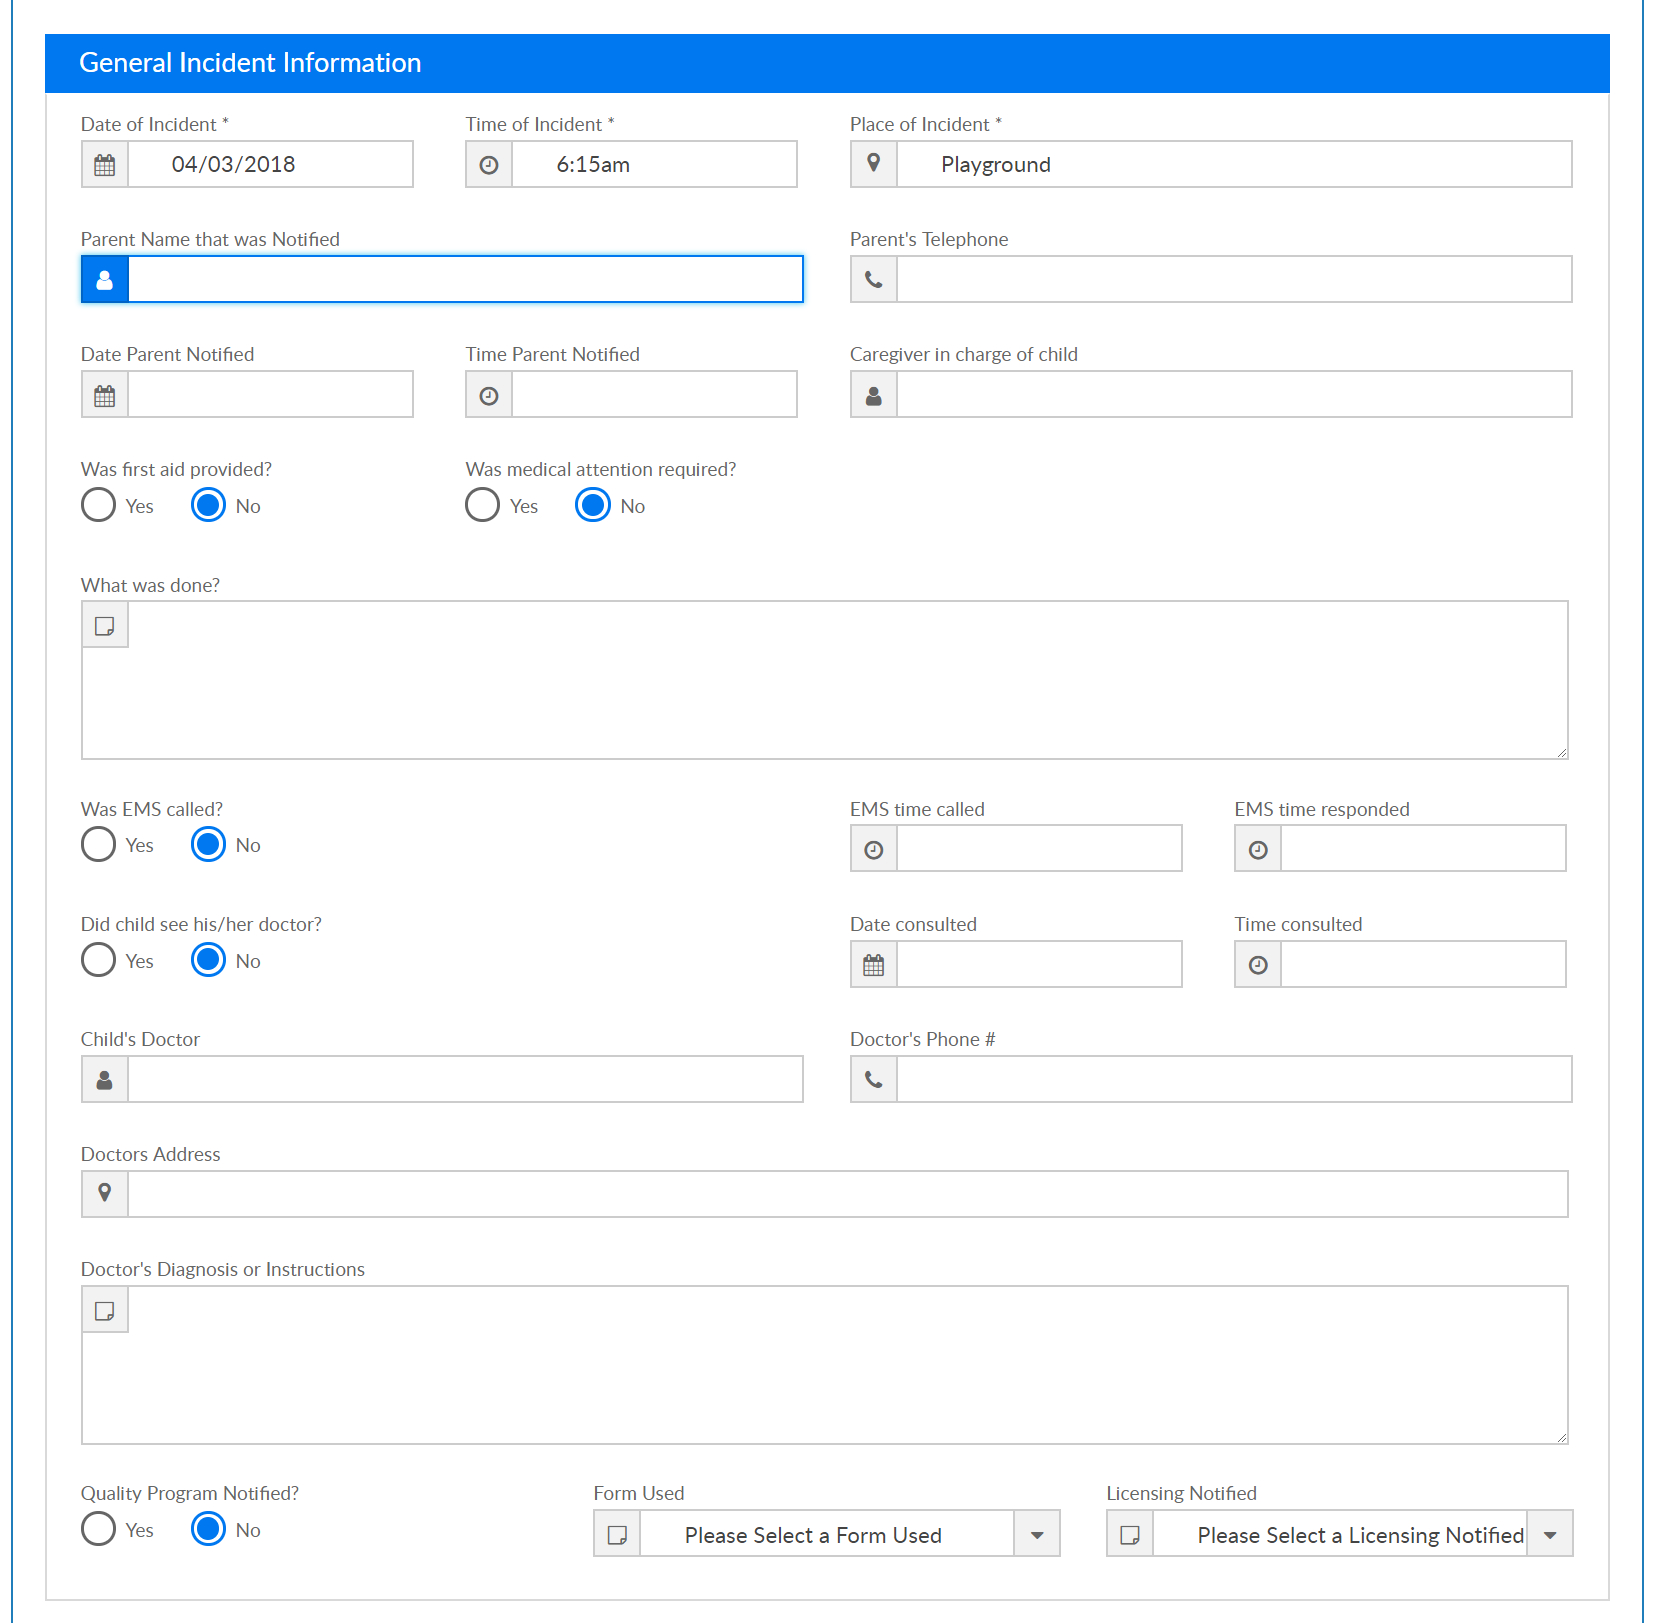Click the Time Parent Notified input
Image resolution: width=1657 pixels, height=1623 pixels.
pyautogui.click(x=655, y=395)
